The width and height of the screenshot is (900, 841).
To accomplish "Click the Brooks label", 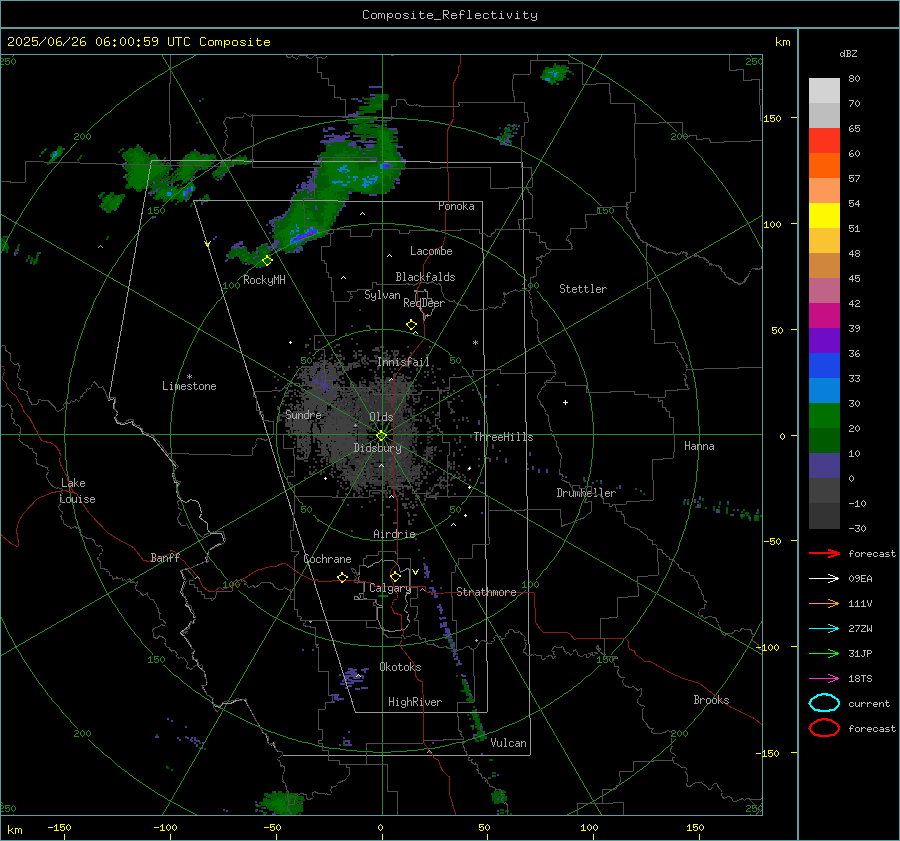I will click(x=711, y=700).
